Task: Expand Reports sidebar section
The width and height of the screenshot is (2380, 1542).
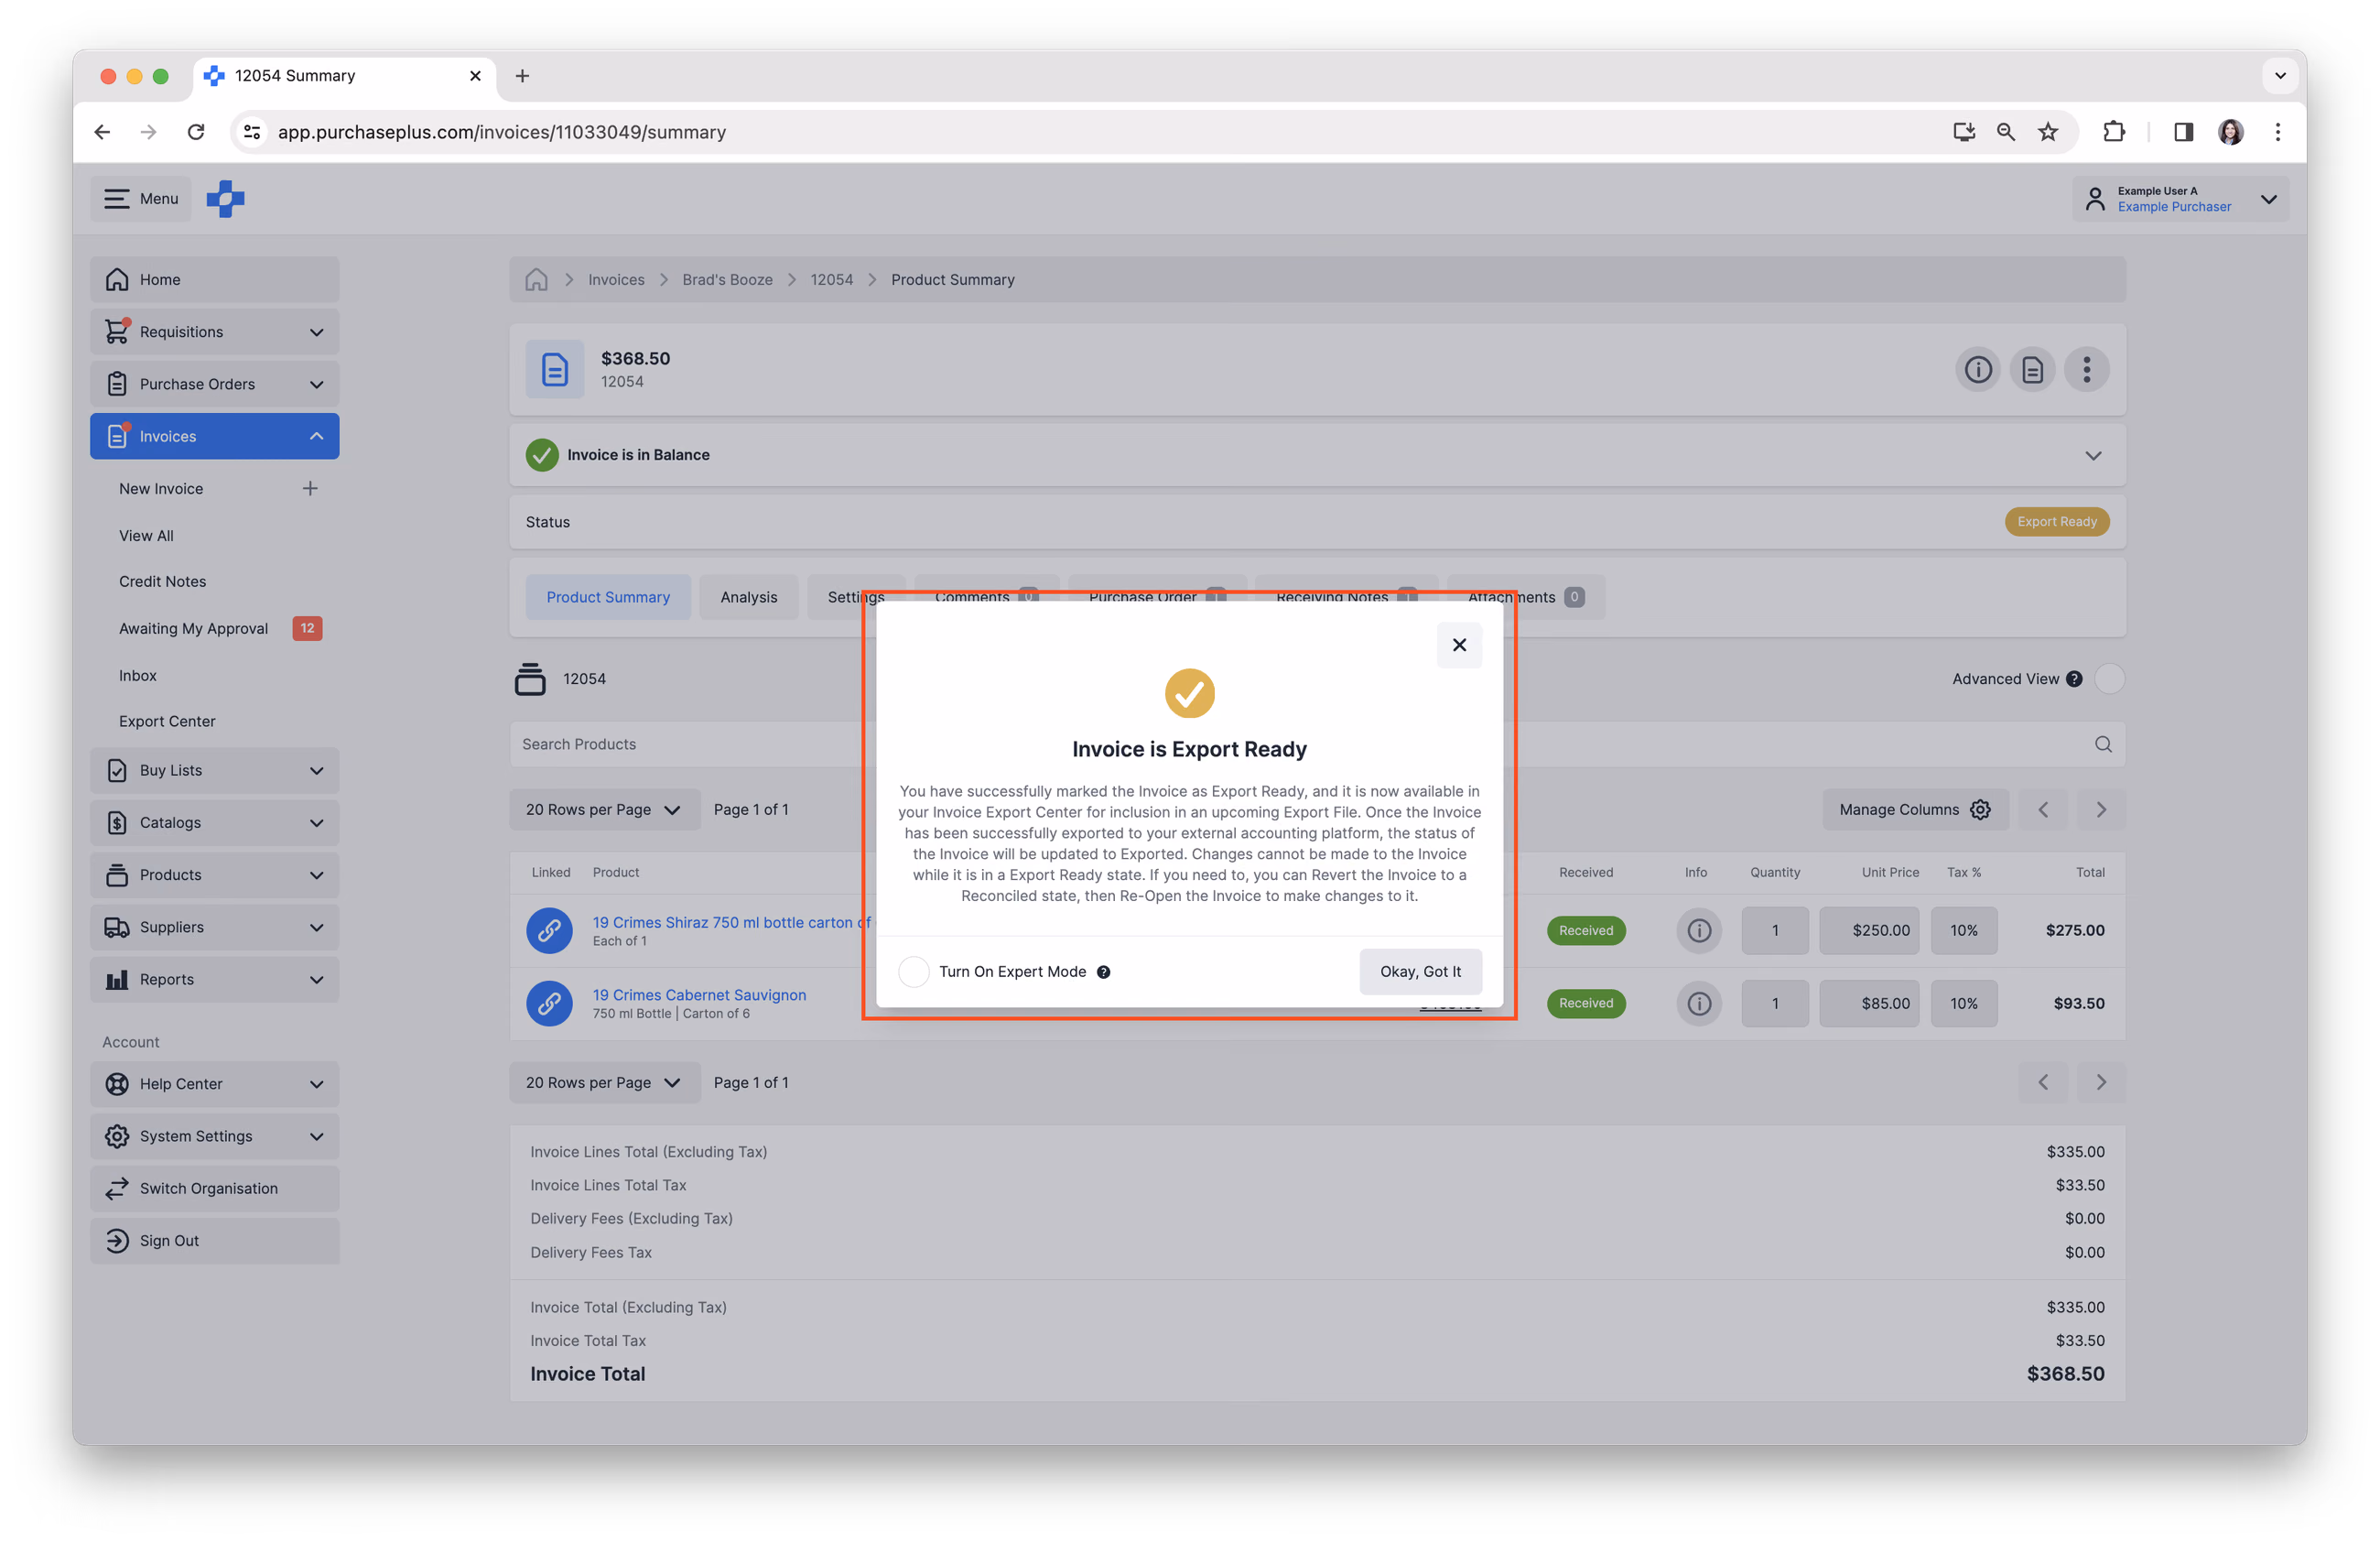Action: click(x=214, y=979)
